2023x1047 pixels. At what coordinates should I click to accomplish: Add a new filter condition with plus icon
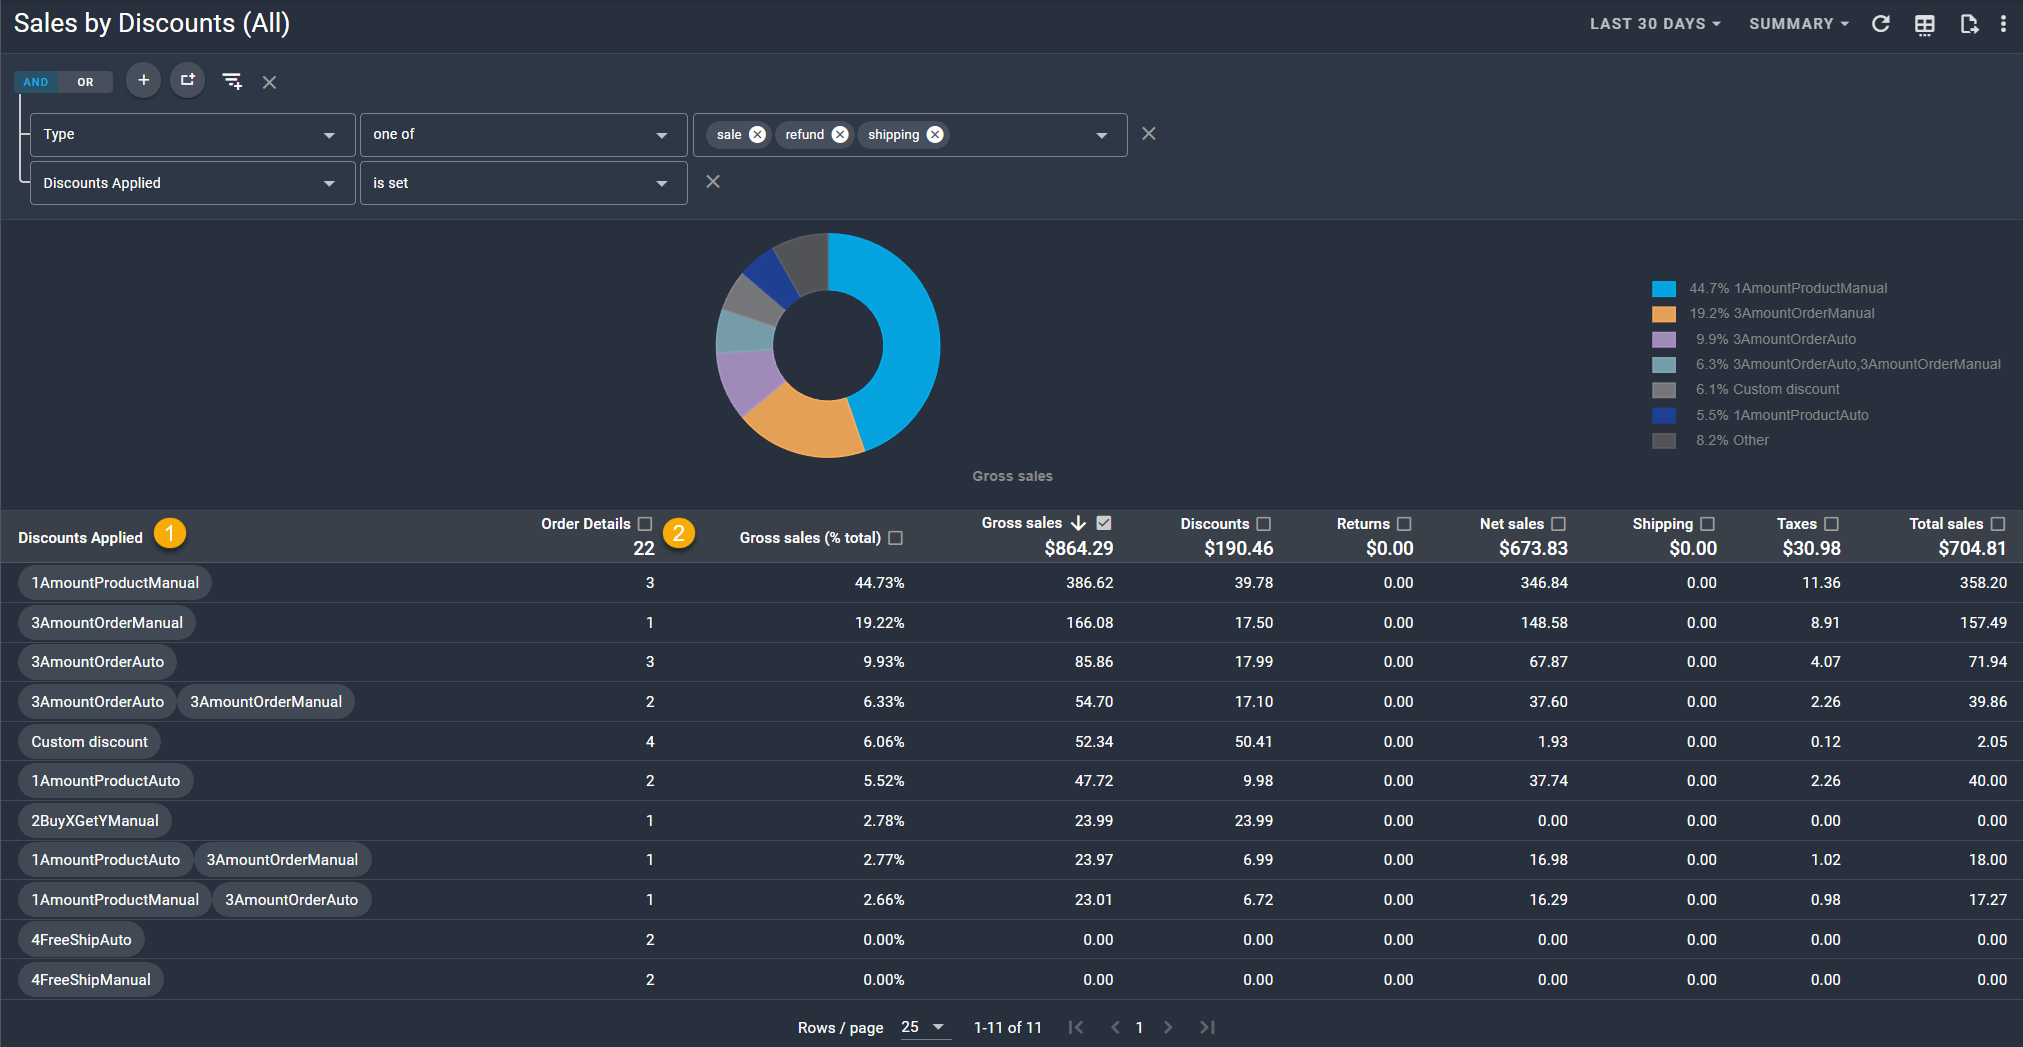[x=144, y=80]
